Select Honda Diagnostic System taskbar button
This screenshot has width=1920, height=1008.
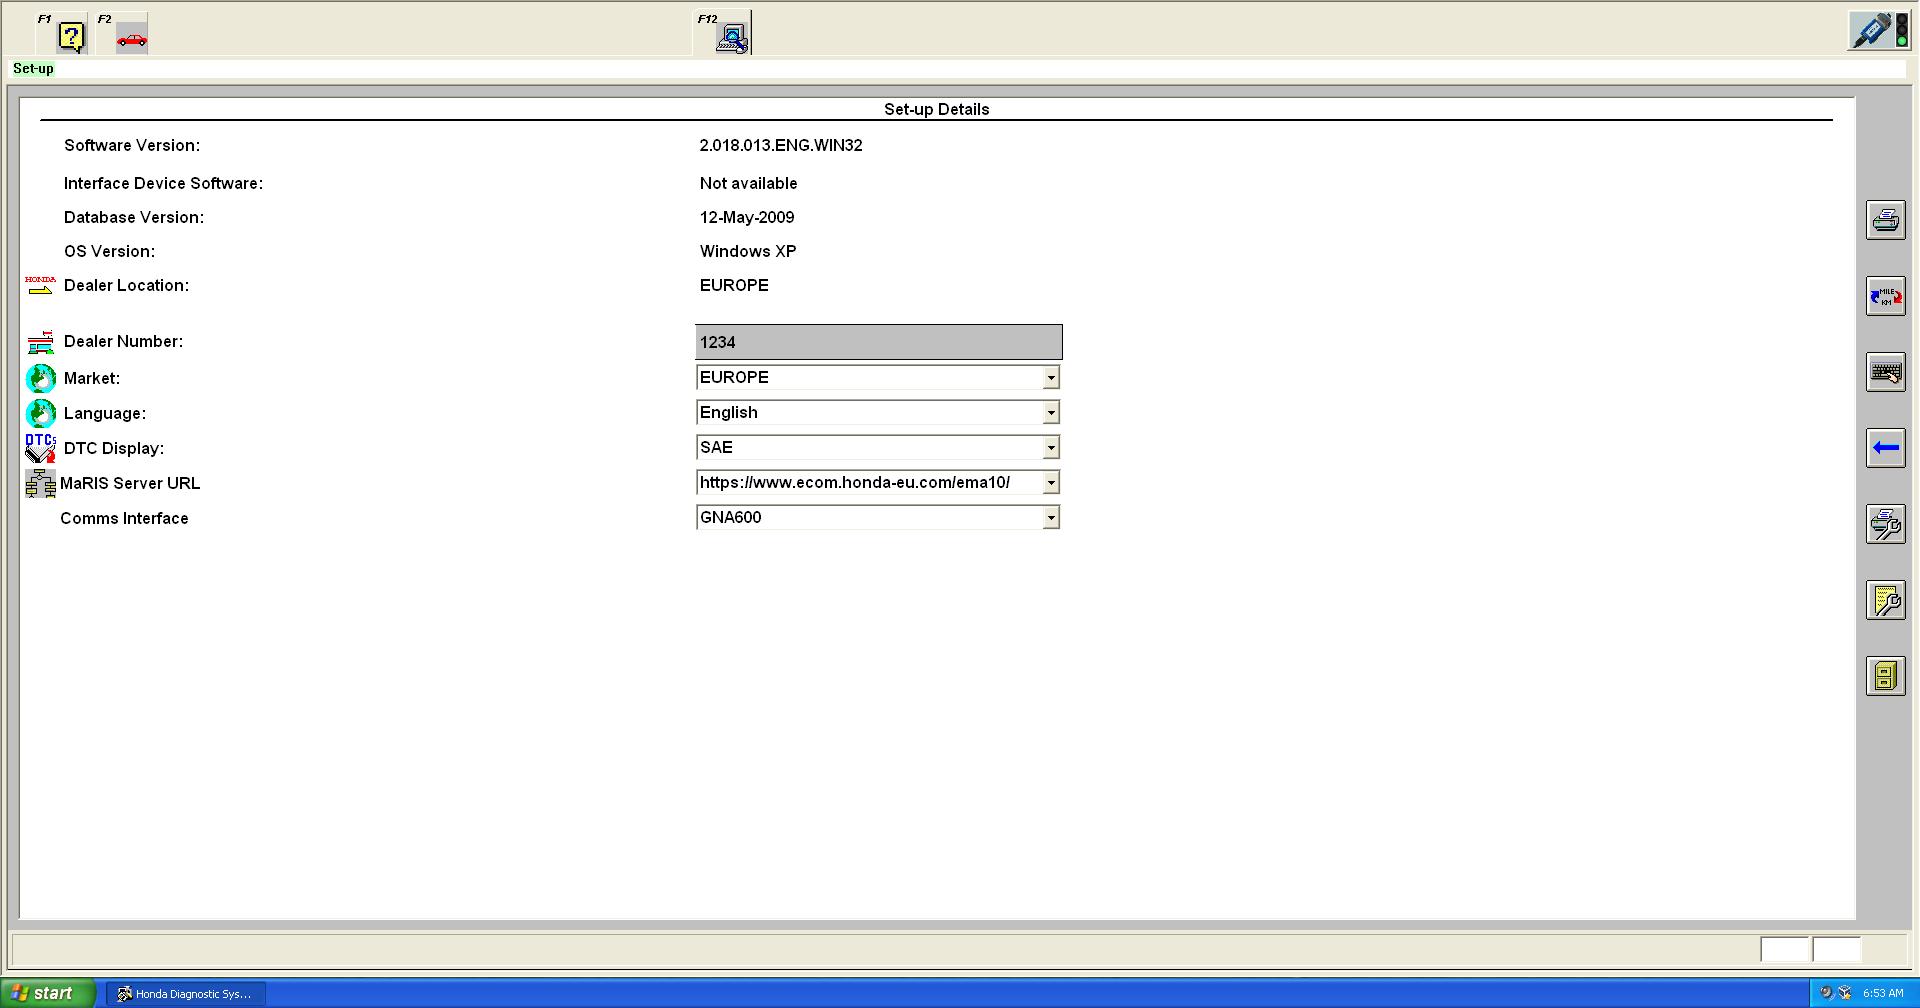click(x=186, y=993)
